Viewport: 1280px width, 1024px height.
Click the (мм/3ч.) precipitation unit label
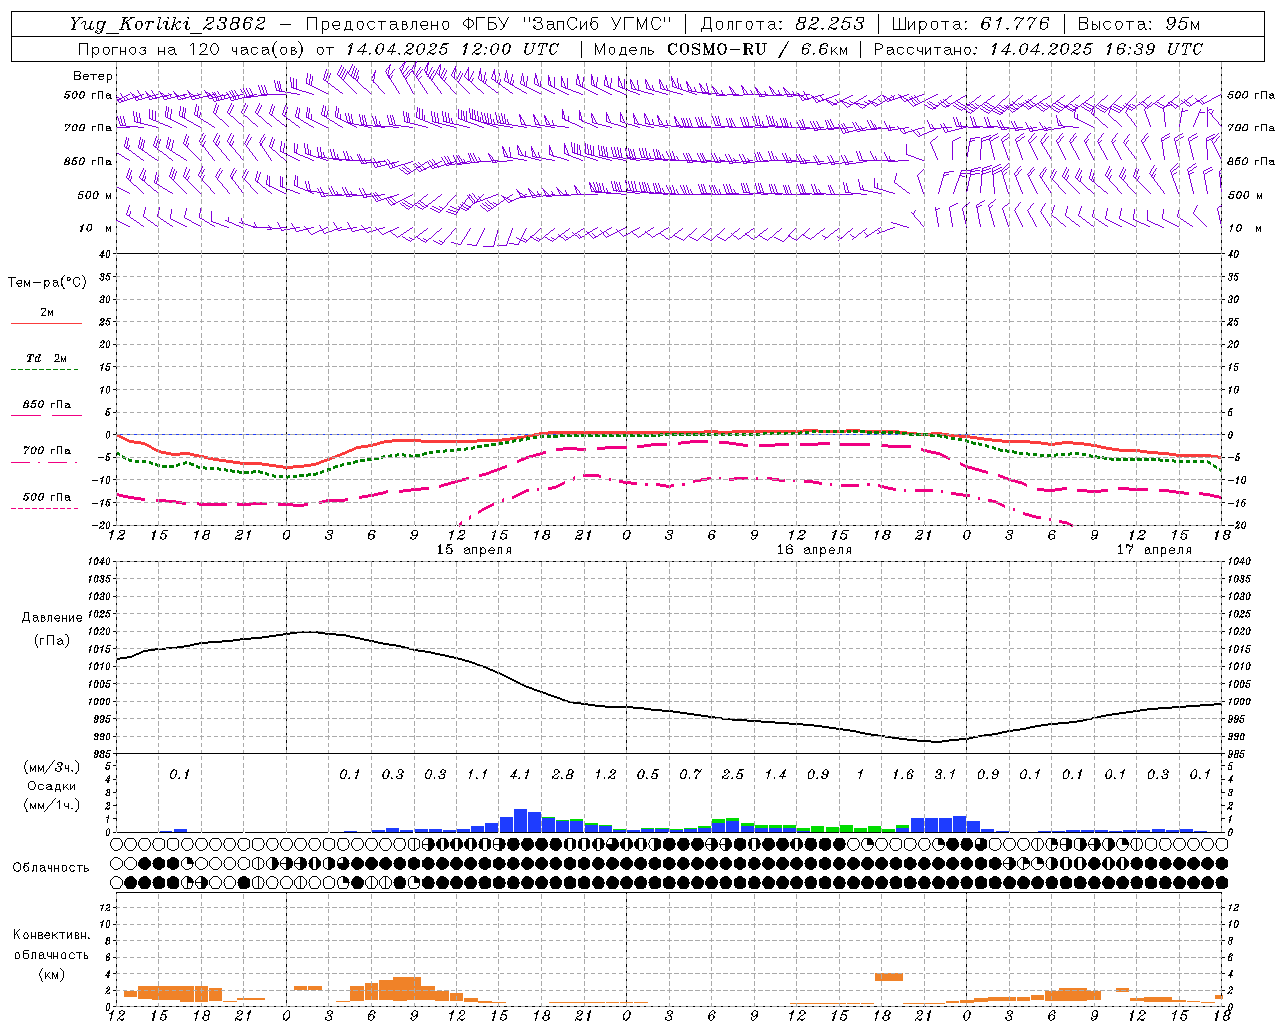tap(52, 768)
